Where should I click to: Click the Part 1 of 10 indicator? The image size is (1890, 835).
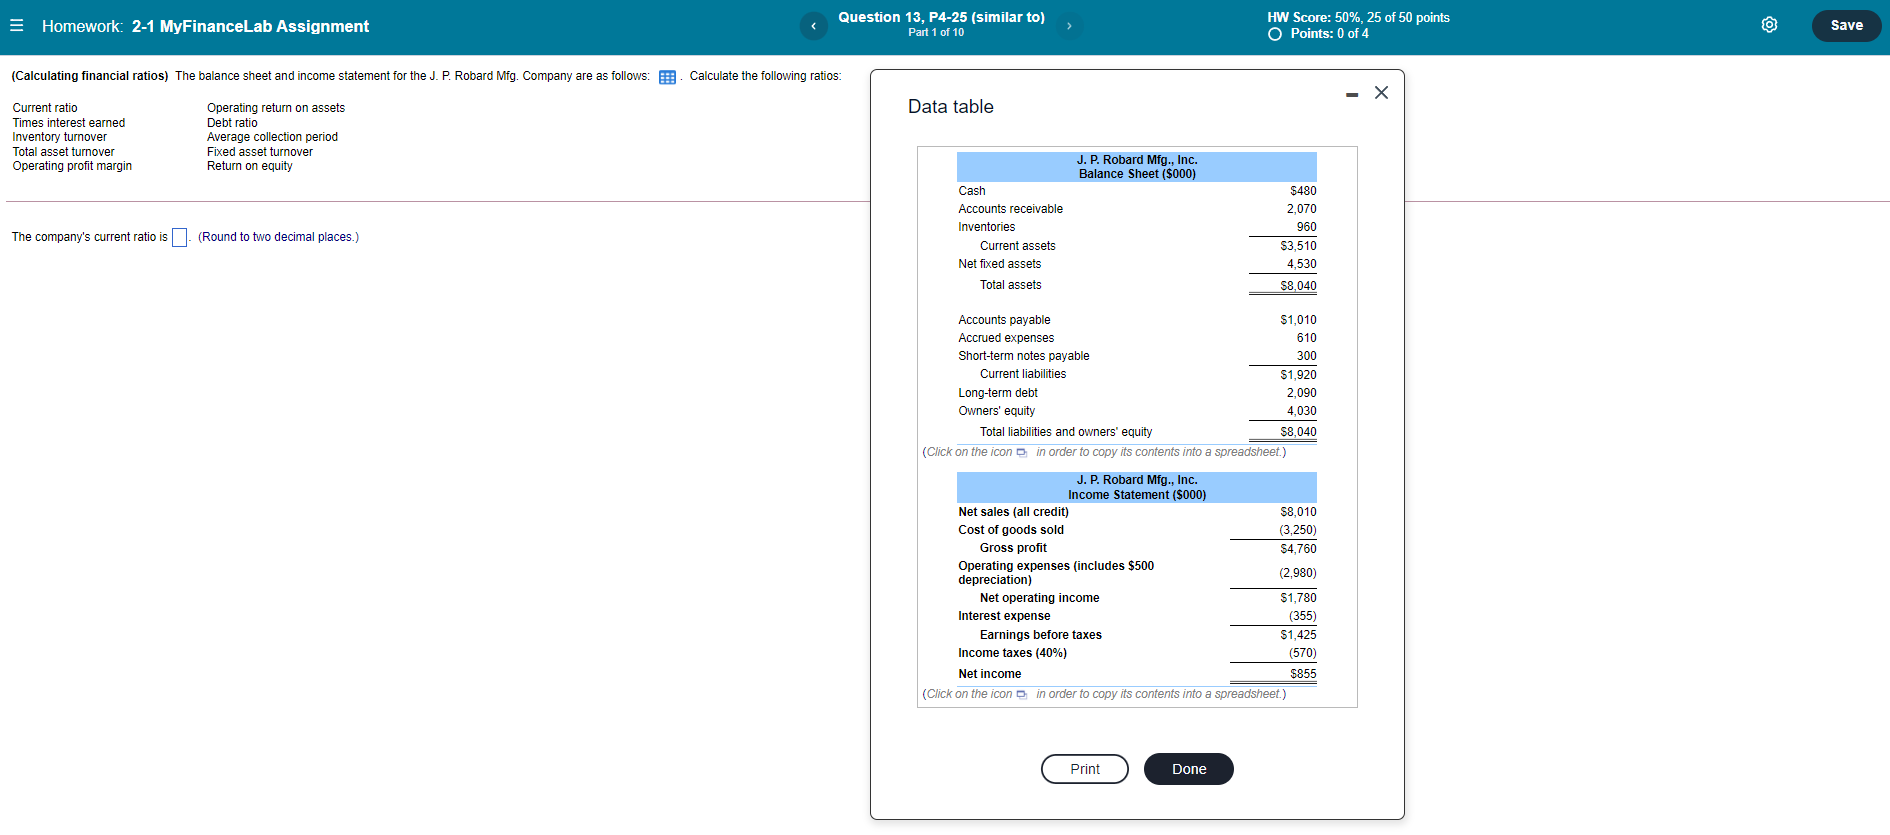pyautogui.click(x=936, y=33)
